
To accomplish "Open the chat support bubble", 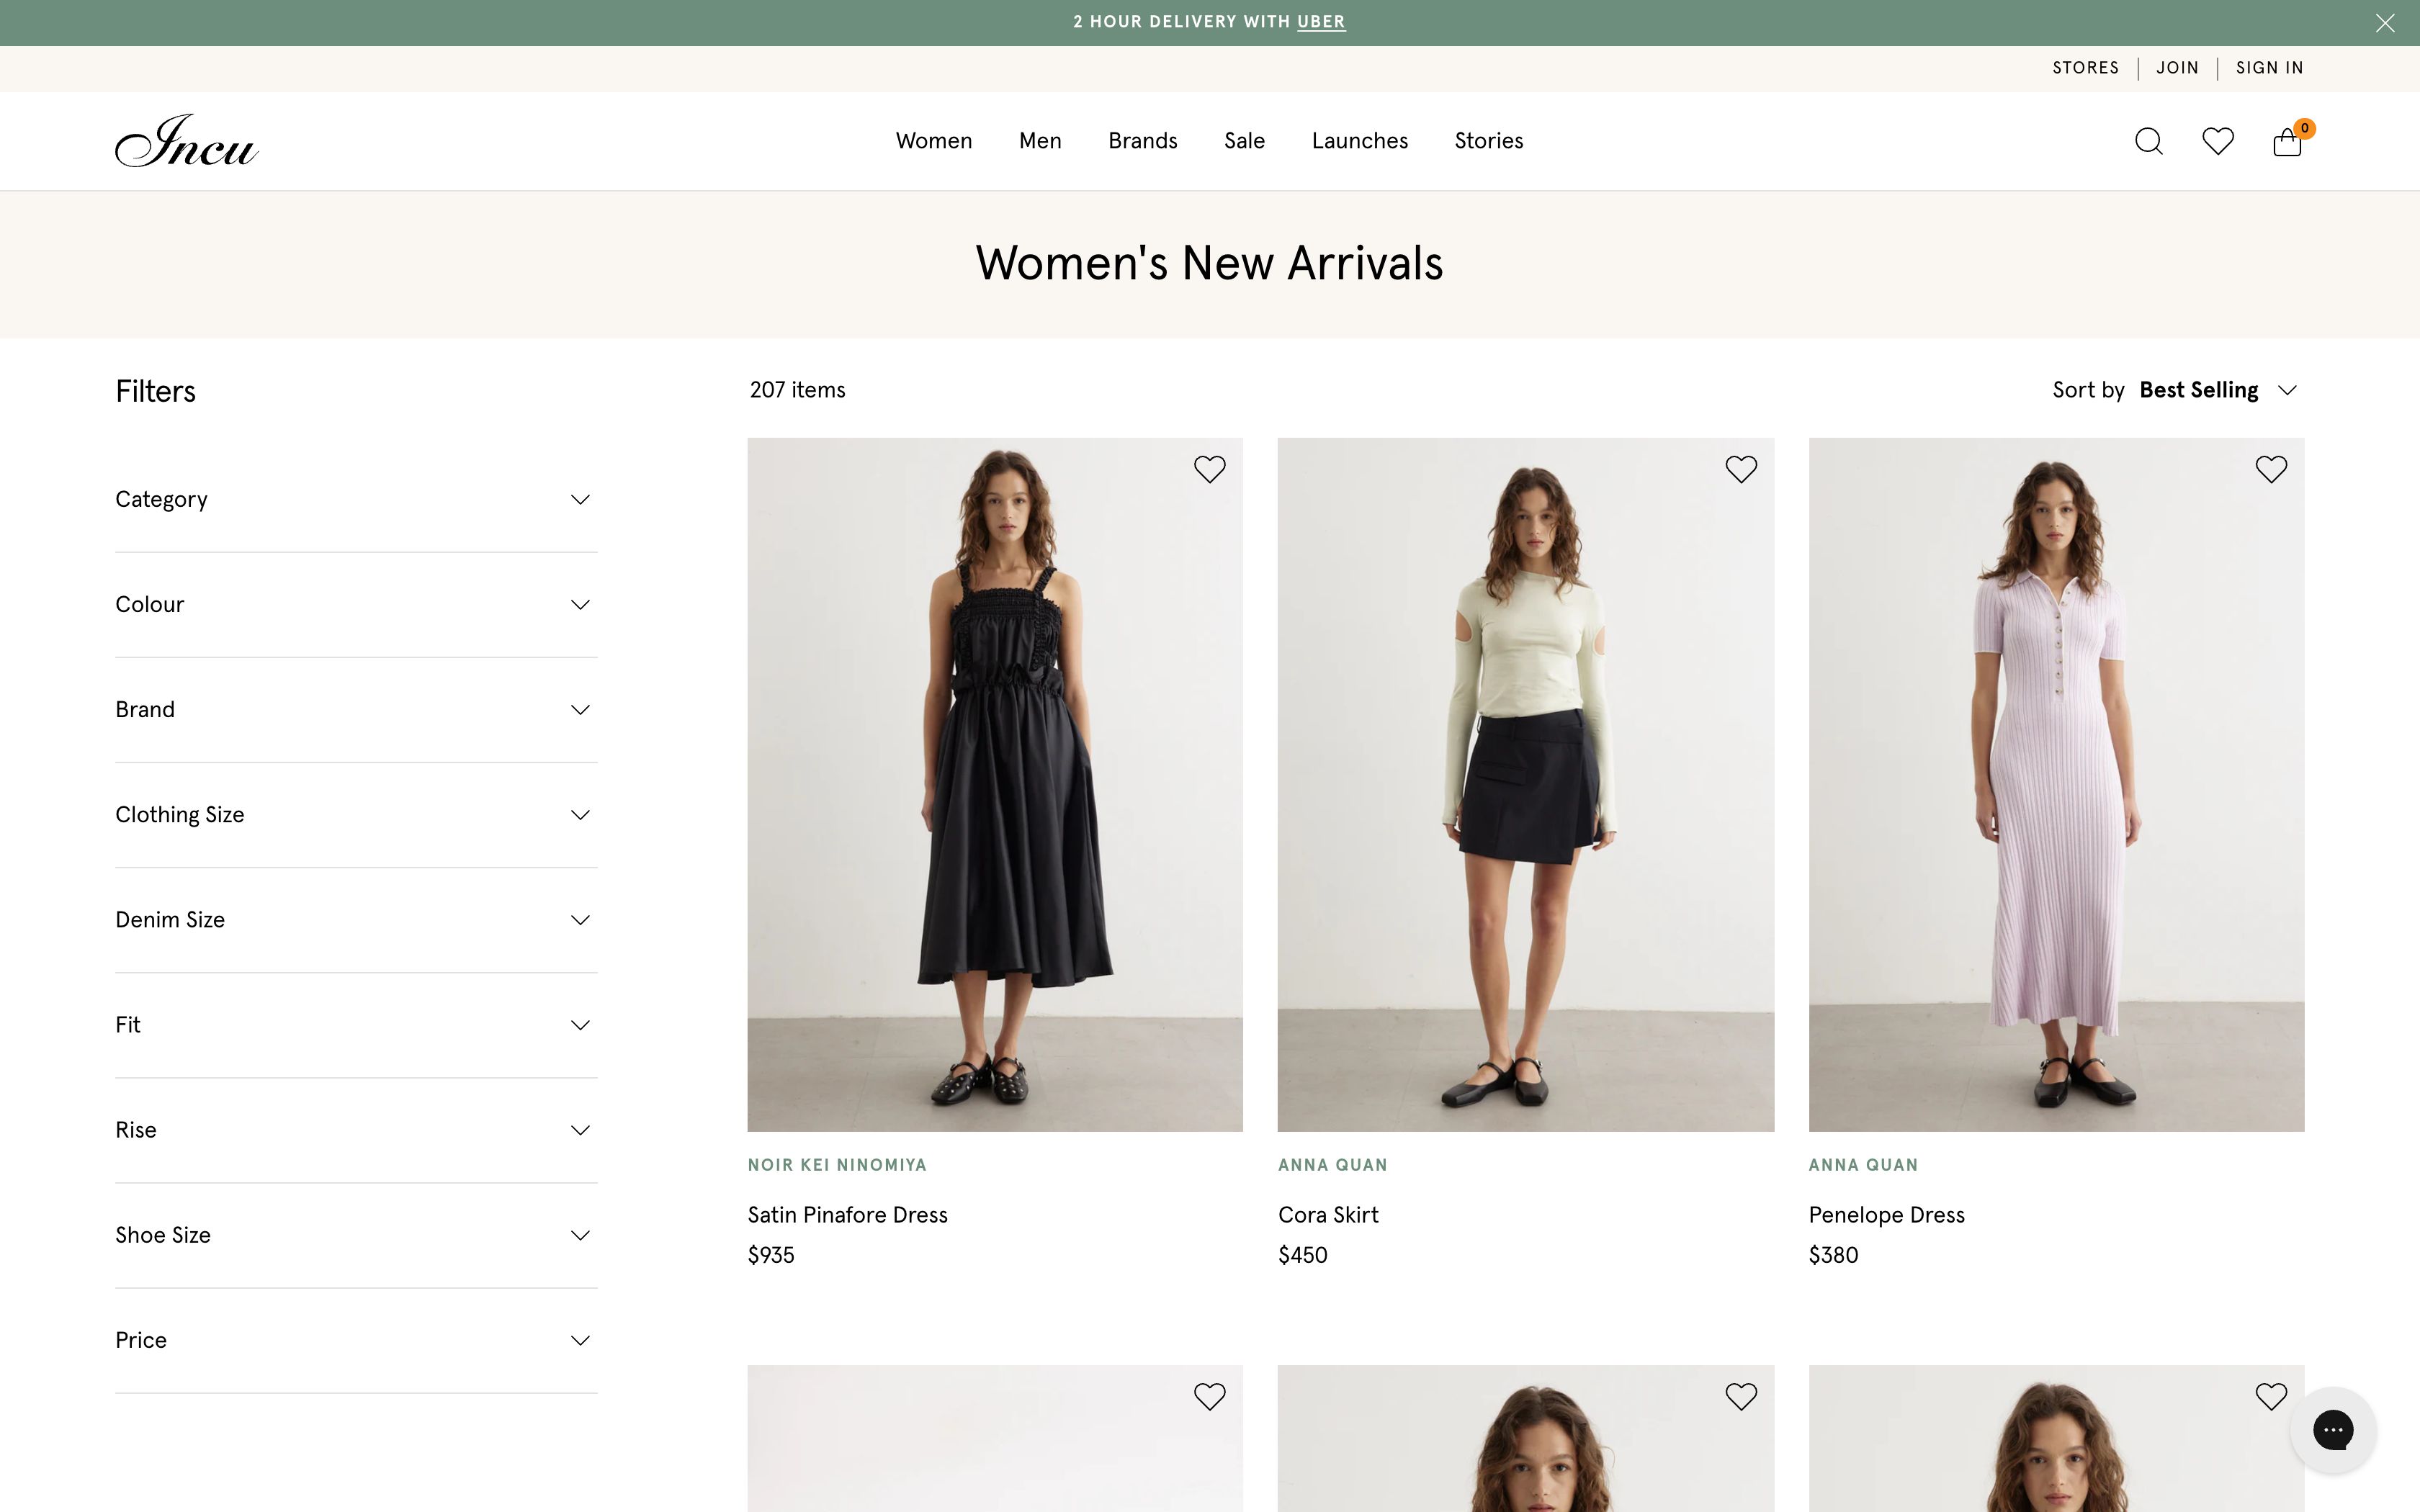I will pyautogui.click(x=2333, y=1429).
